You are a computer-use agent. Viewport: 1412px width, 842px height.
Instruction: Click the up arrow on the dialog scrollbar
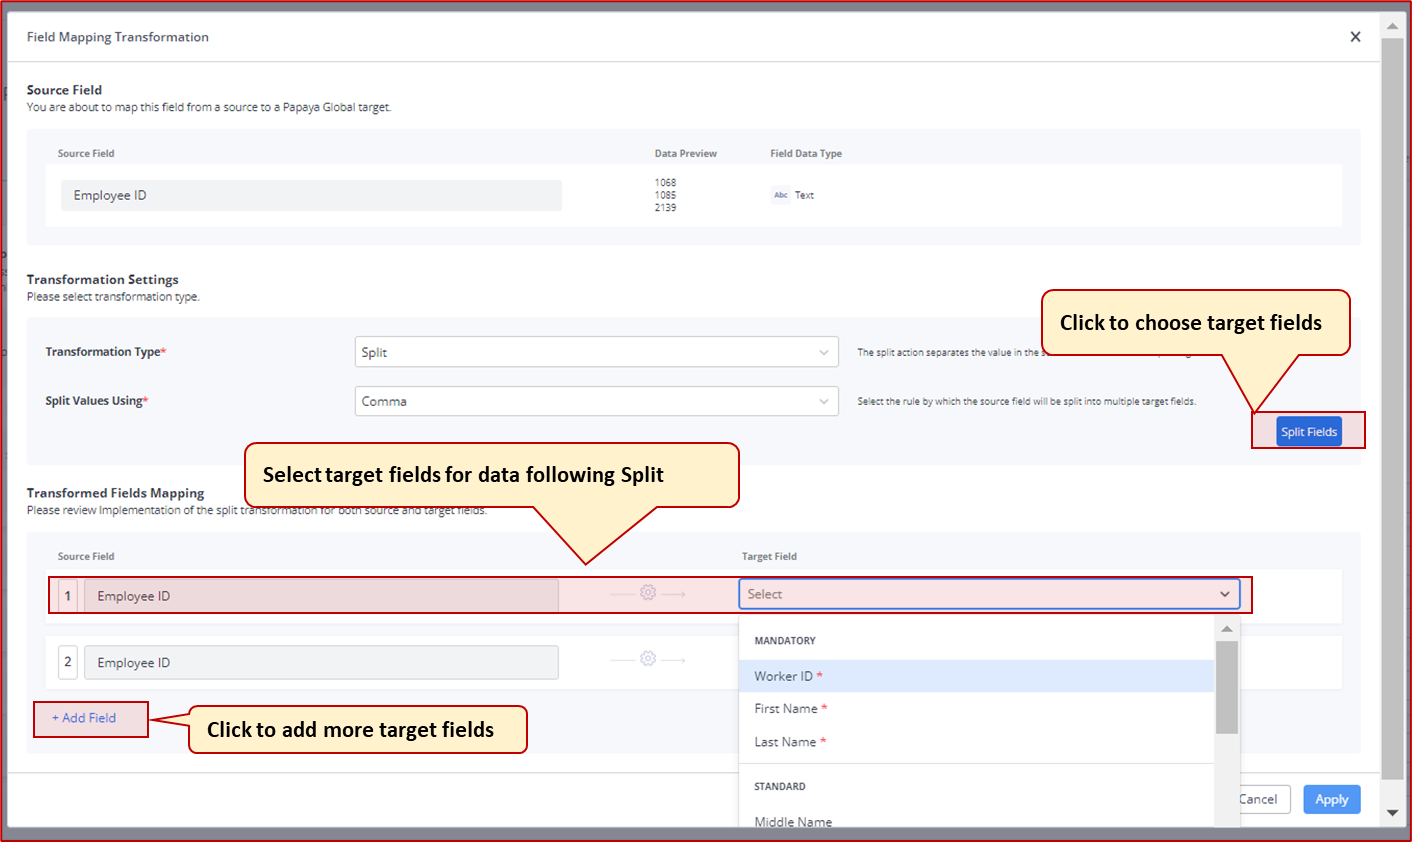1393,25
